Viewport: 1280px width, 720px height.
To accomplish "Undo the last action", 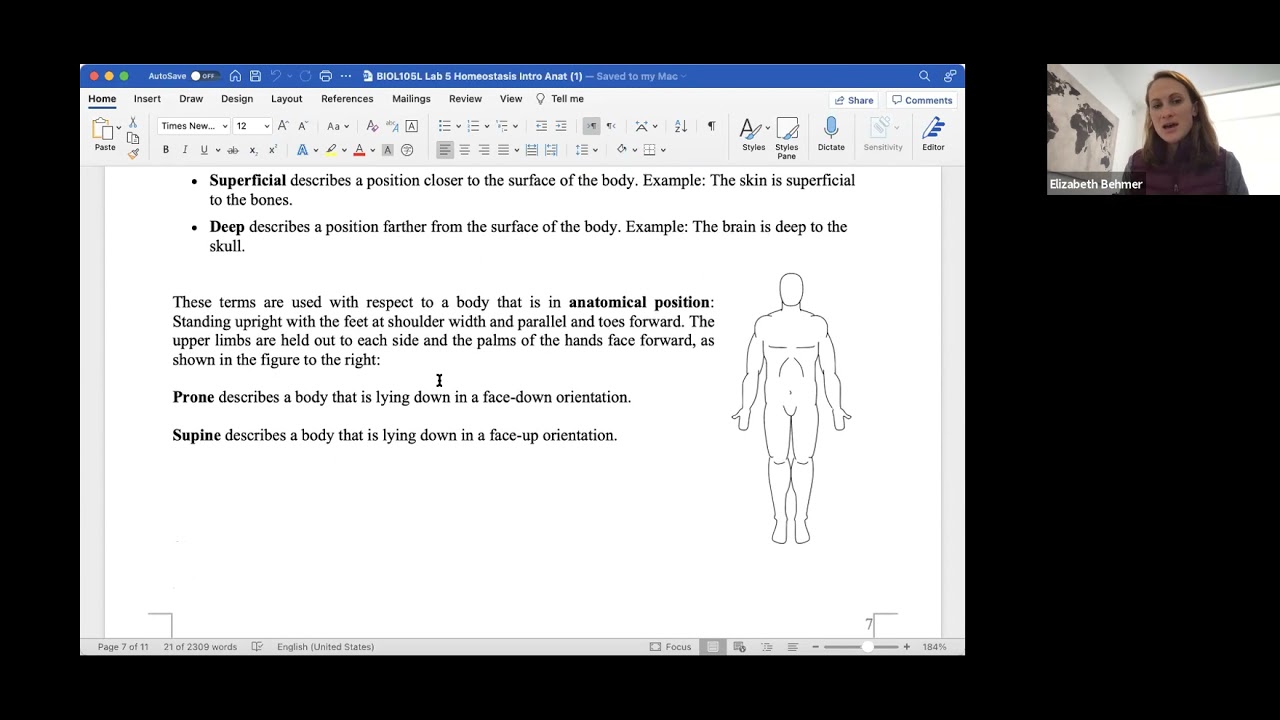I will 277,76.
